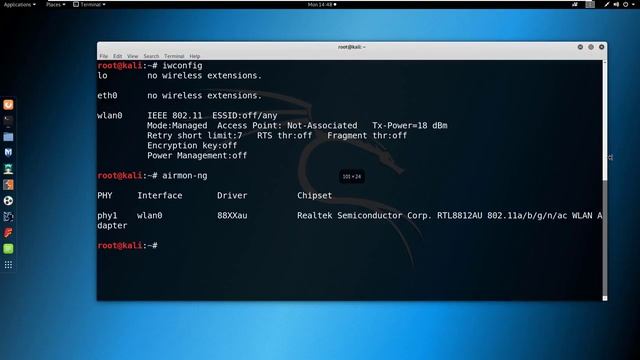Click the pen-shaped icon in top bar
The image size is (640, 360).
(607, 4)
